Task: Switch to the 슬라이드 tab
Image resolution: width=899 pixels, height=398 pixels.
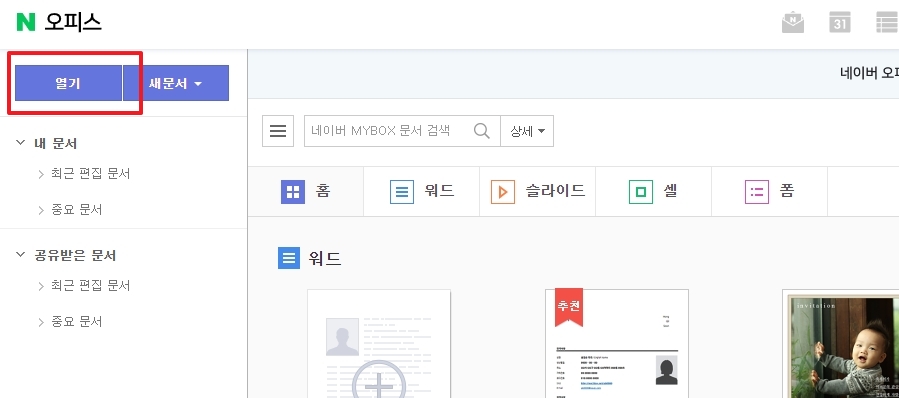Action: pyautogui.click(x=537, y=192)
